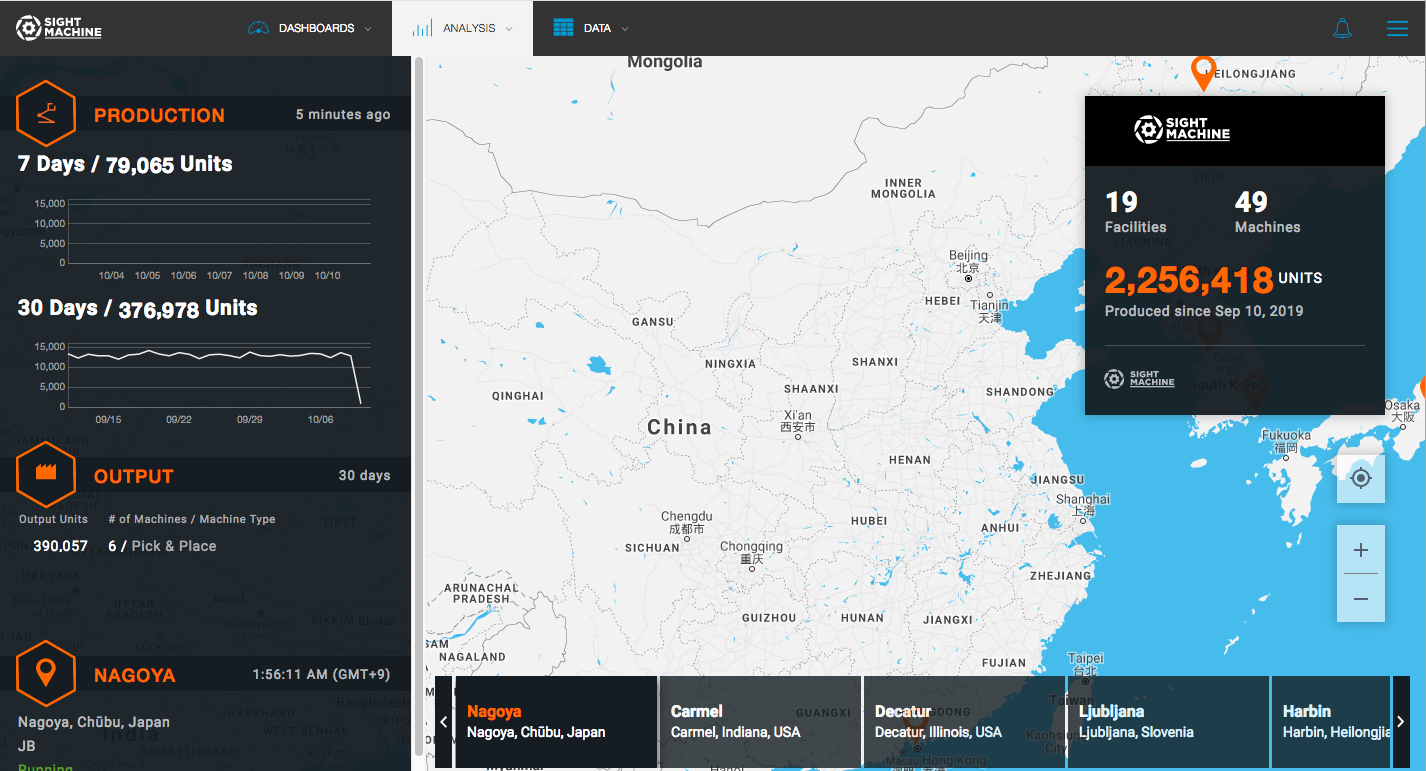Image resolution: width=1426 pixels, height=771 pixels.
Task: Expand the Data dropdown chevron
Action: pyautogui.click(x=625, y=29)
